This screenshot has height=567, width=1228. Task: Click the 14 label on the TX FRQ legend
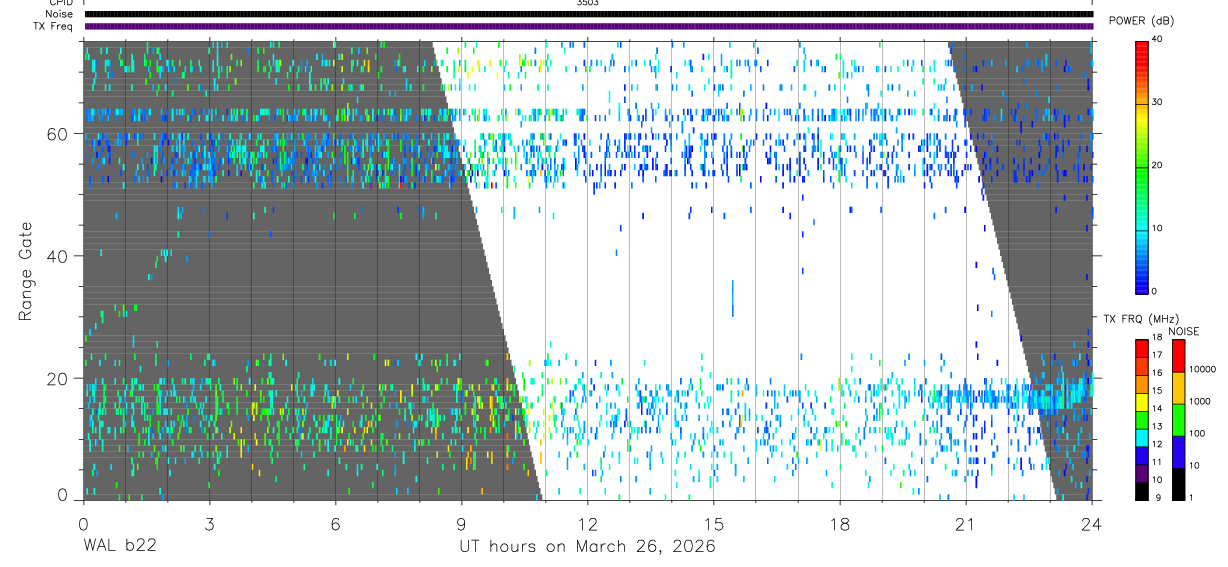pyautogui.click(x=1157, y=408)
